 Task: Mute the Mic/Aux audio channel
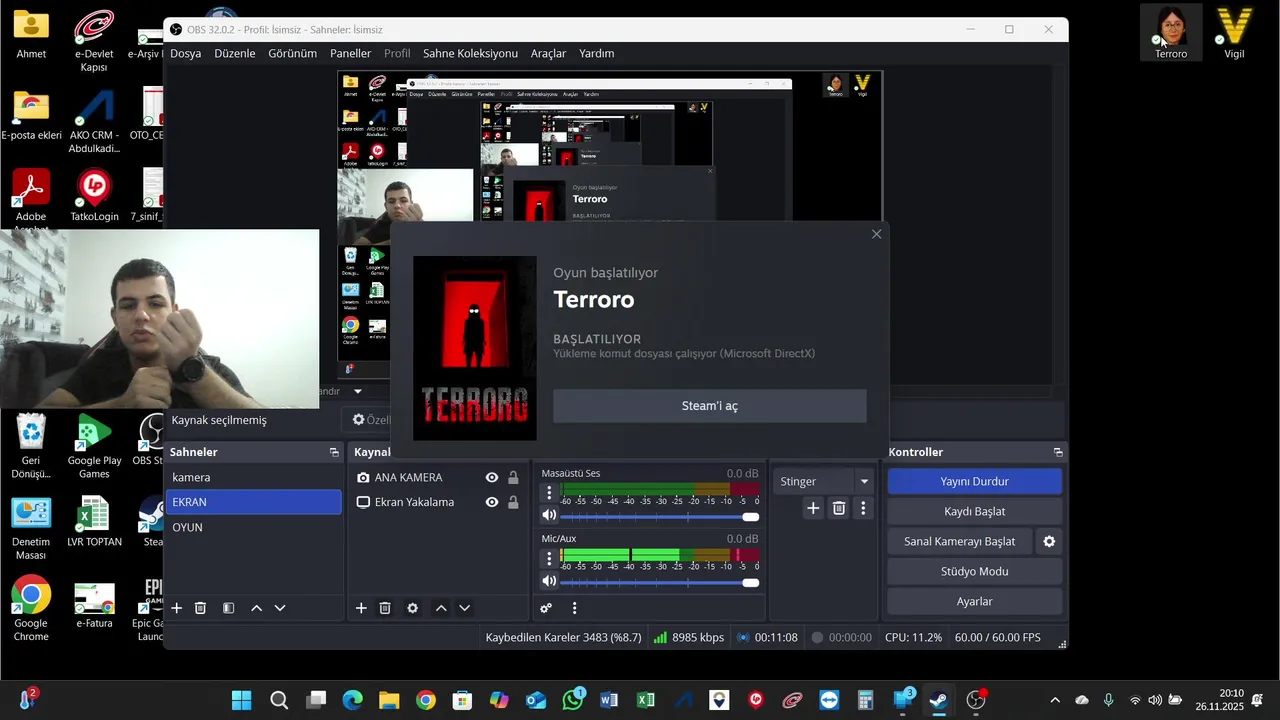click(548, 581)
